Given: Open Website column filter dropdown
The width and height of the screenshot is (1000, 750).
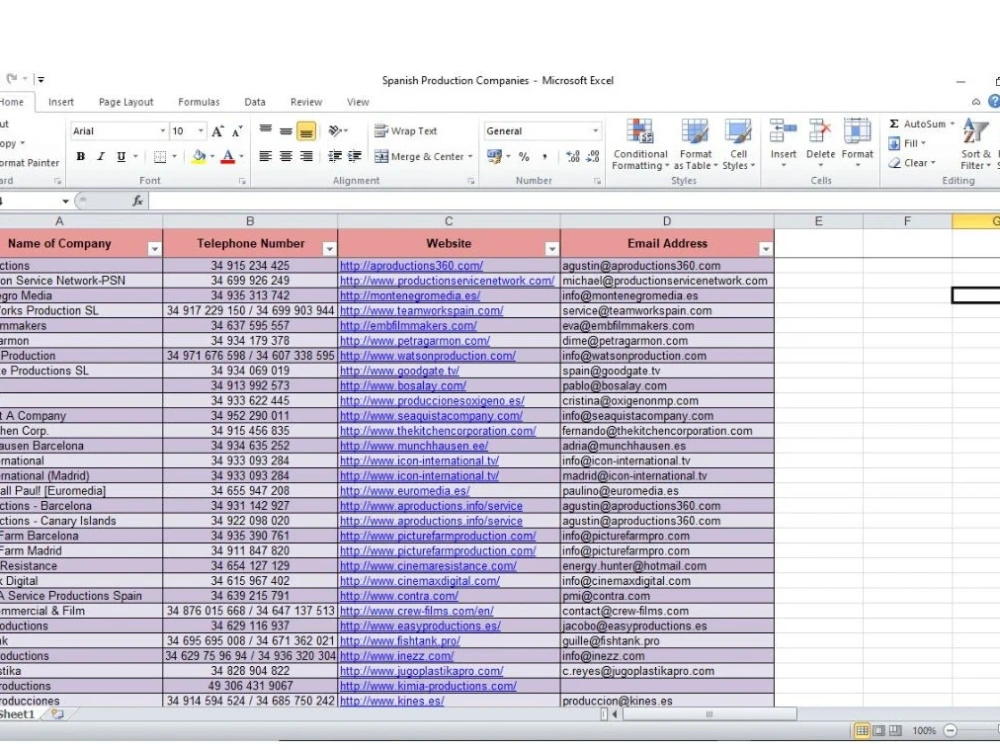Looking at the screenshot, I should pos(552,249).
